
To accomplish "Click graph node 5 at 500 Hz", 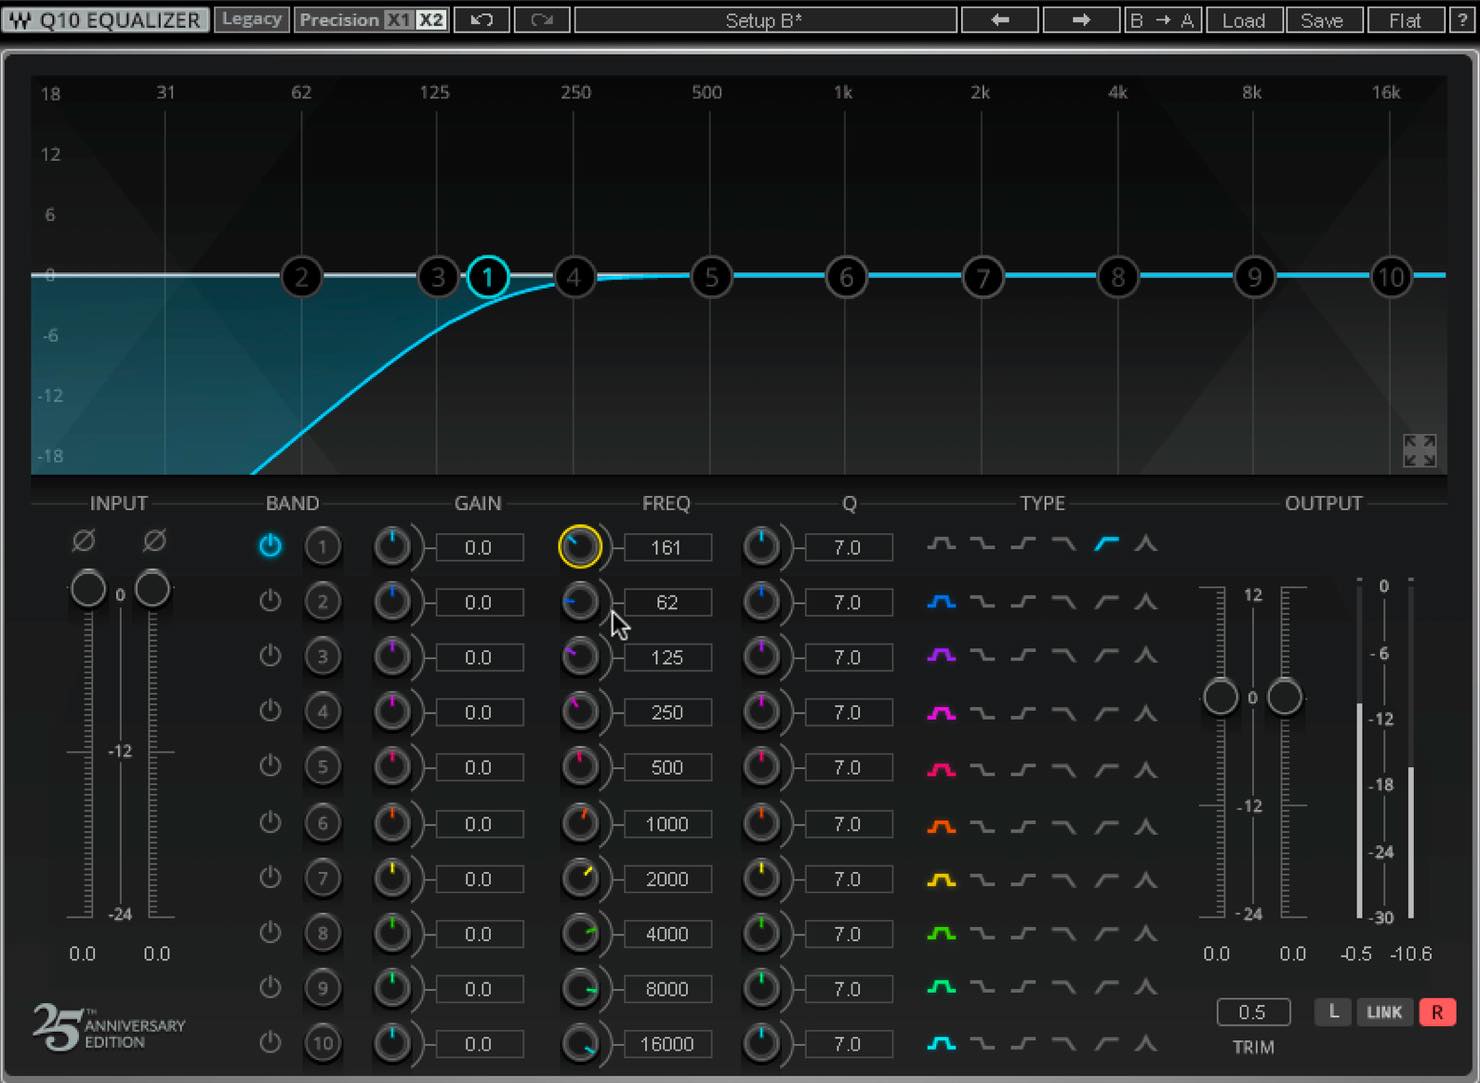I will coord(711,277).
